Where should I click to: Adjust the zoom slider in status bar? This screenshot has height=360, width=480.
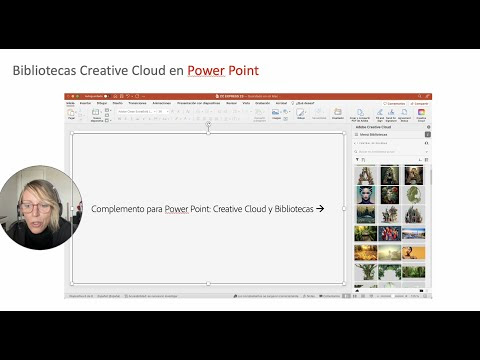(x=392, y=296)
